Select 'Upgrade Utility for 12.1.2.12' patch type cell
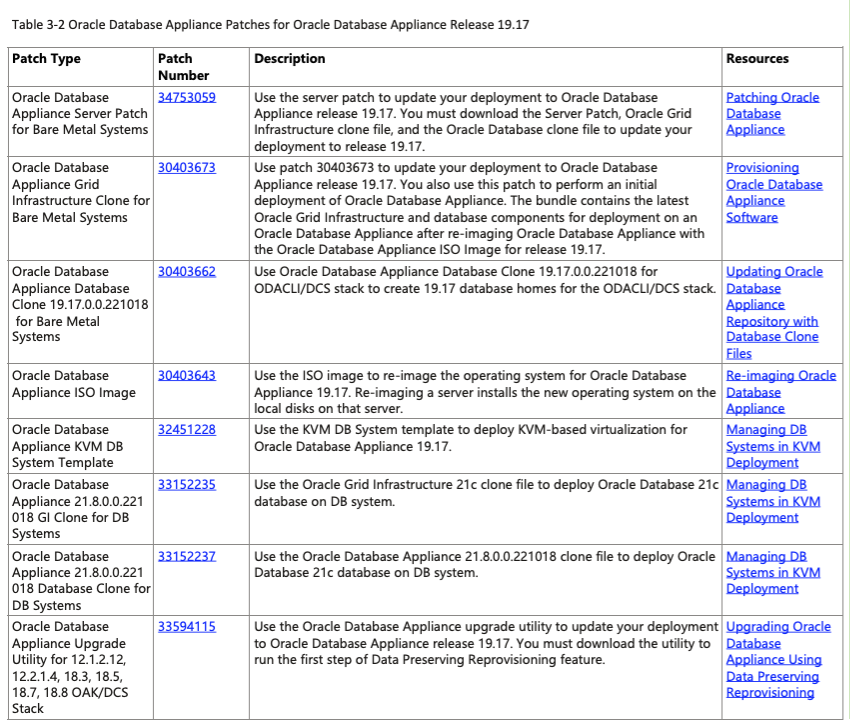This screenshot has width=850, height=722. (x=80, y=667)
